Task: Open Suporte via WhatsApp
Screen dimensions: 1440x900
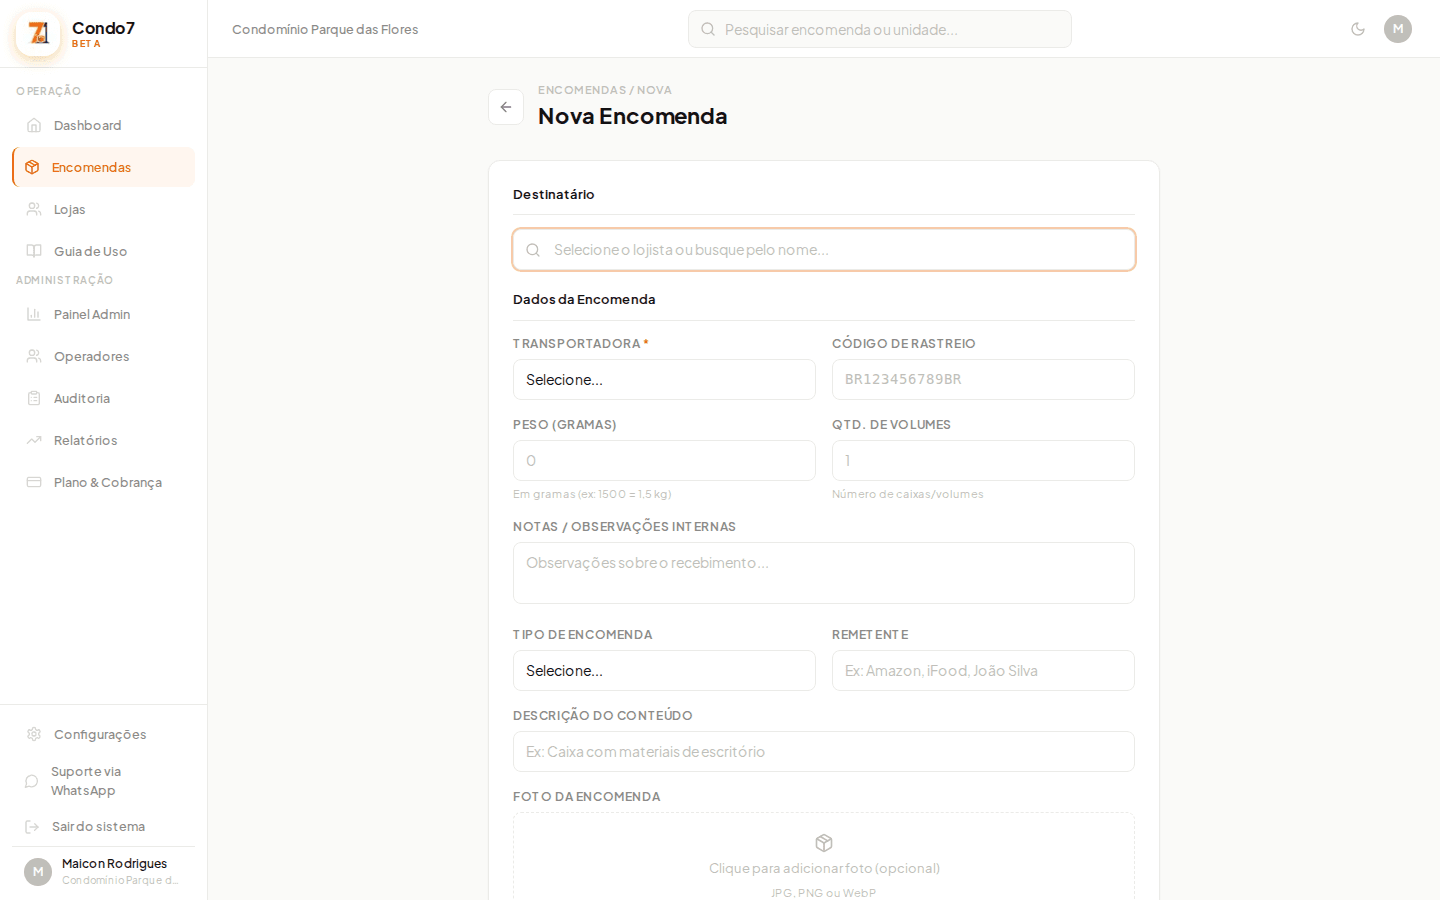Action: [x=84, y=780]
